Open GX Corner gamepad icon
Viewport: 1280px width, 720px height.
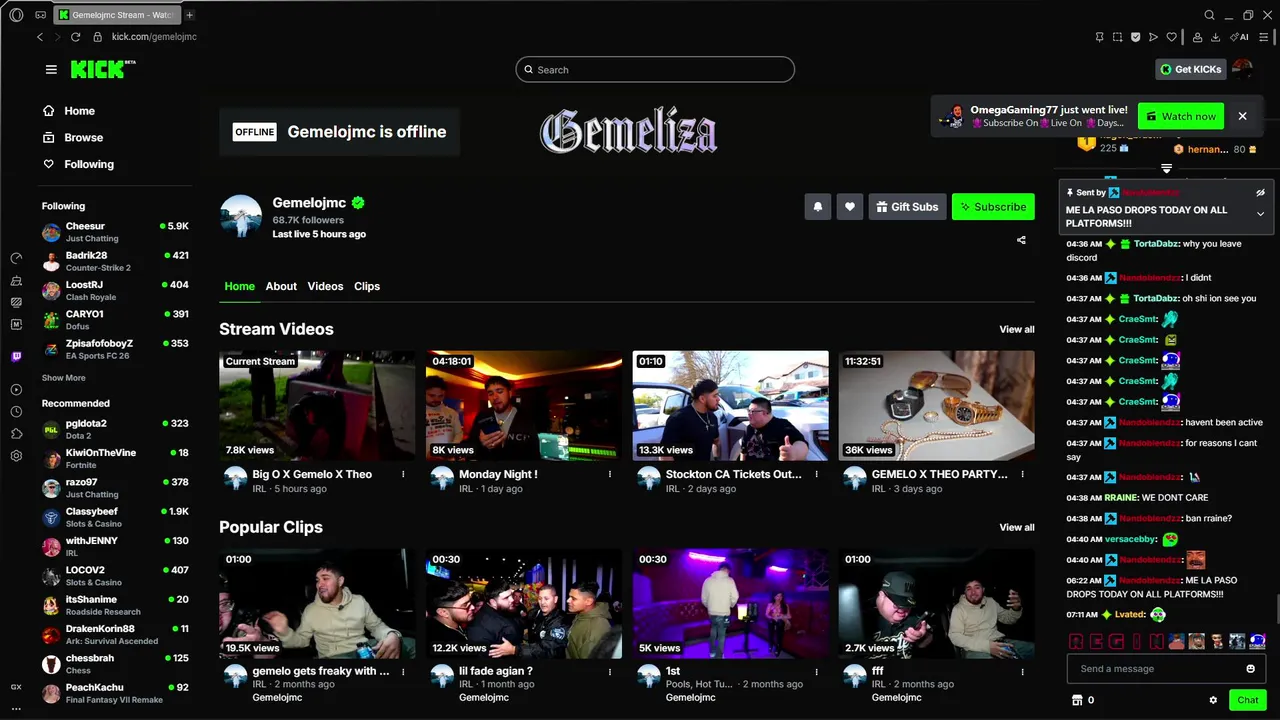[x=40, y=15]
